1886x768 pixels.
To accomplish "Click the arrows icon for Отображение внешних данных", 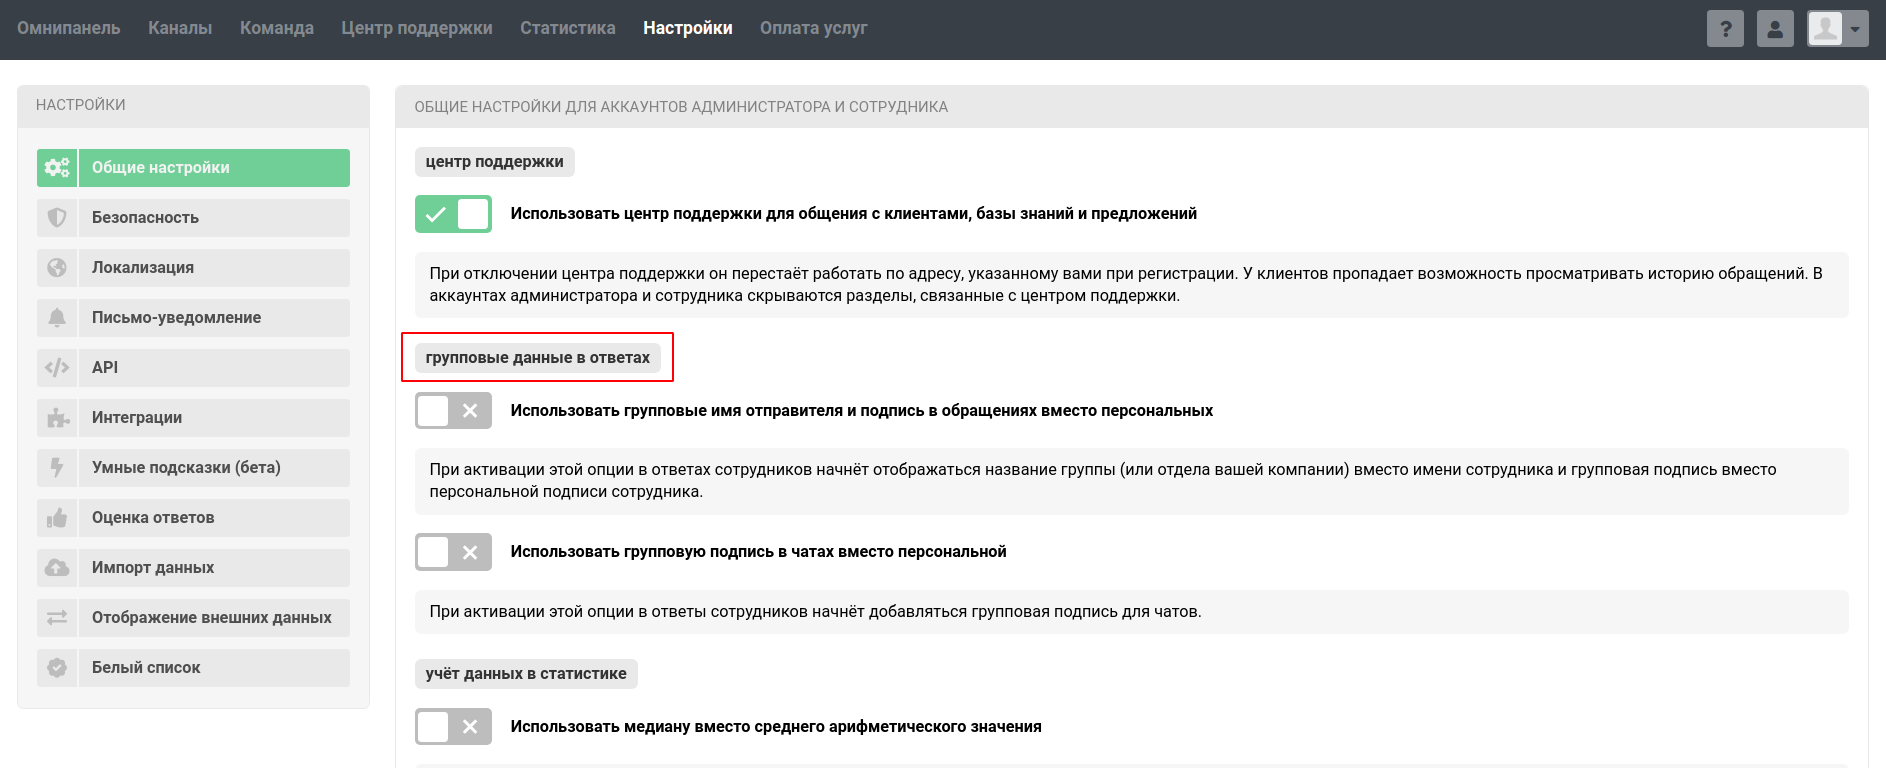I will 57,618.
